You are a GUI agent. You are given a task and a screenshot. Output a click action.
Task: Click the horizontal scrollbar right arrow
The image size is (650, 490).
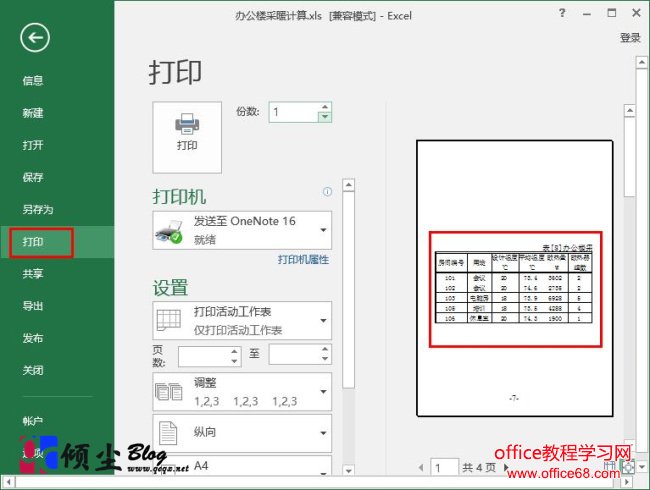tap(627, 483)
